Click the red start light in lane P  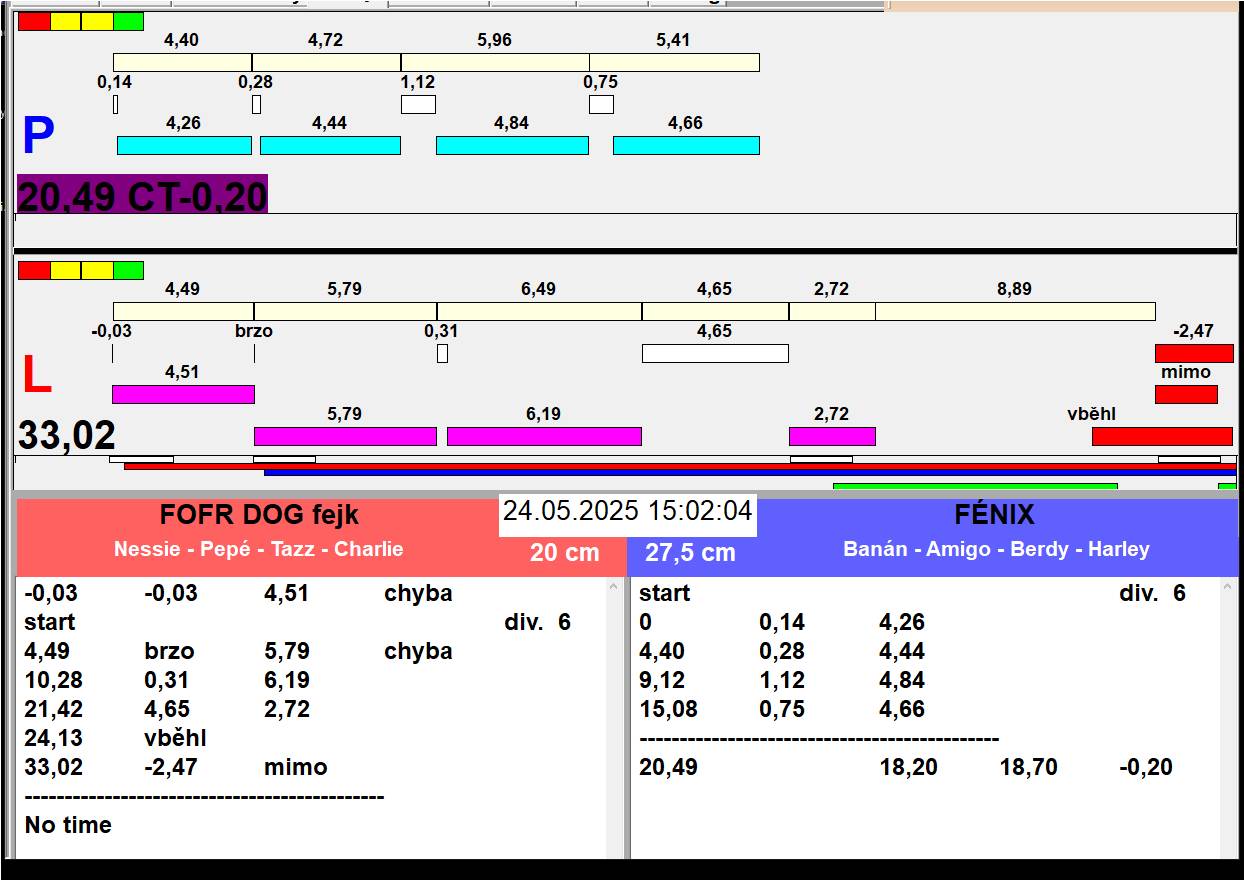[x=34, y=21]
